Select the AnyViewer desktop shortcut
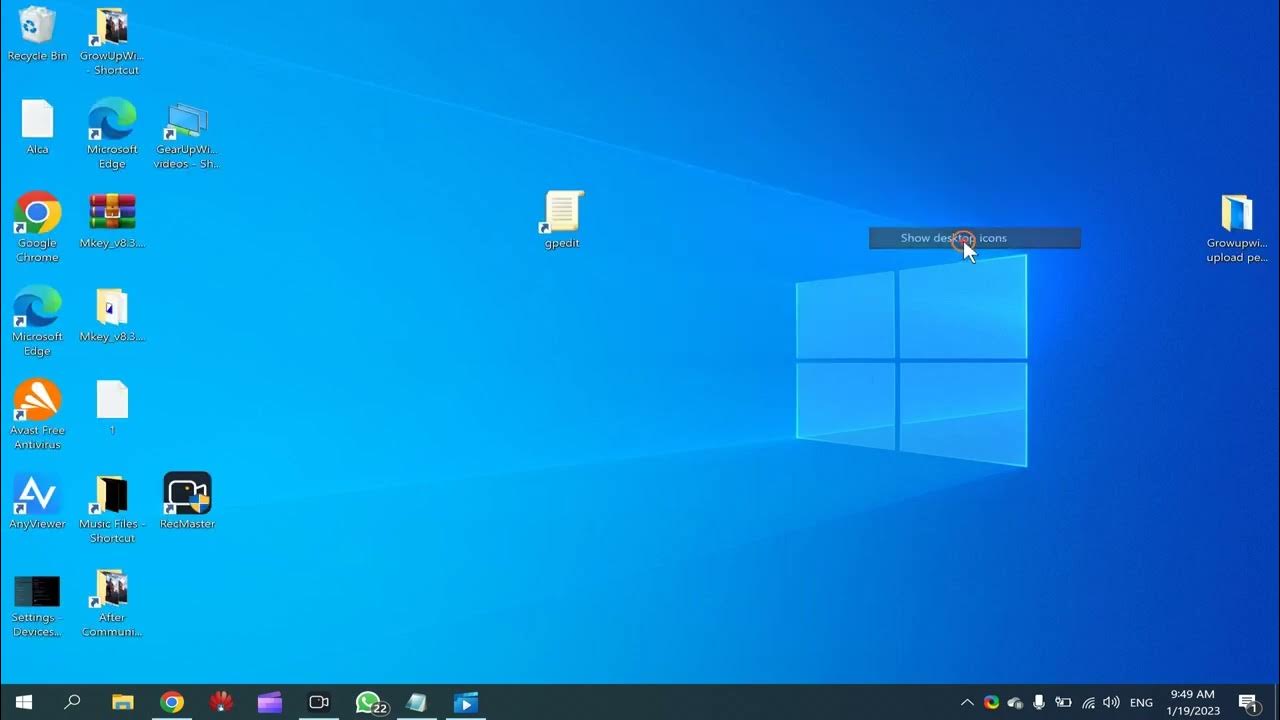This screenshot has width=1280, height=720. click(x=37, y=501)
